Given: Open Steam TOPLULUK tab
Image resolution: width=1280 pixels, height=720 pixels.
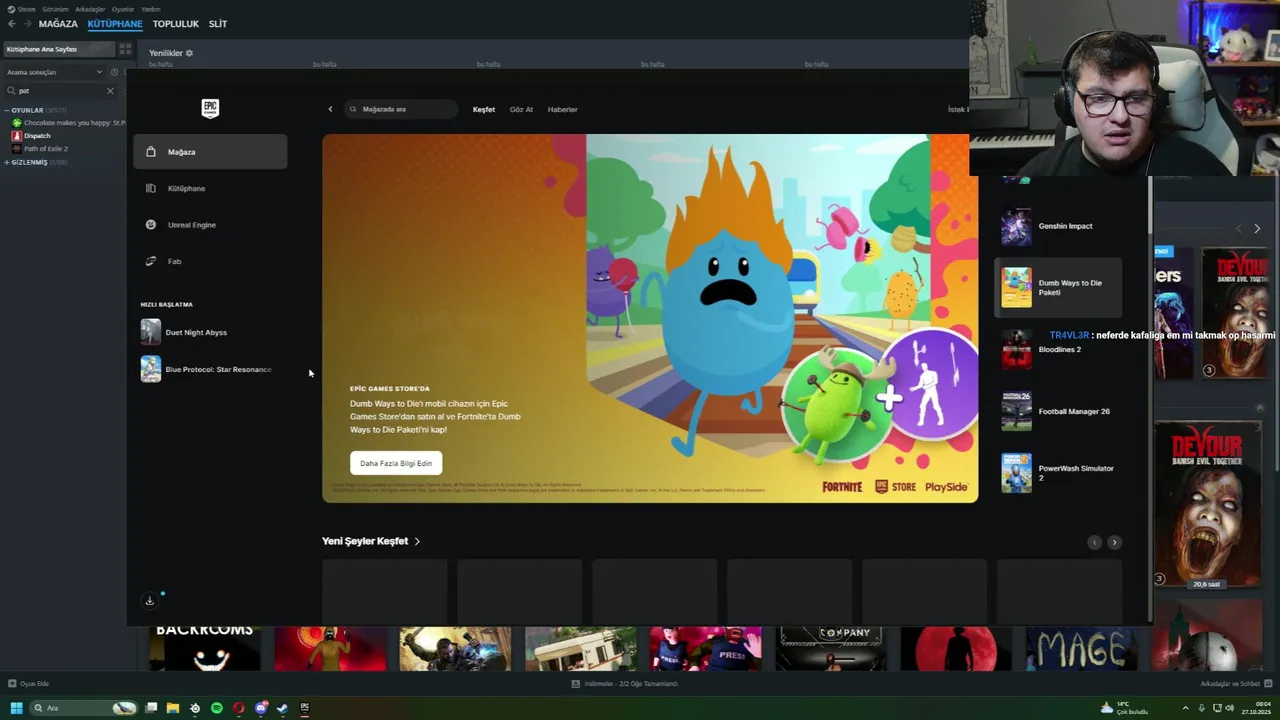Looking at the screenshot, I should pyautogui.click(x=176, y=24).
